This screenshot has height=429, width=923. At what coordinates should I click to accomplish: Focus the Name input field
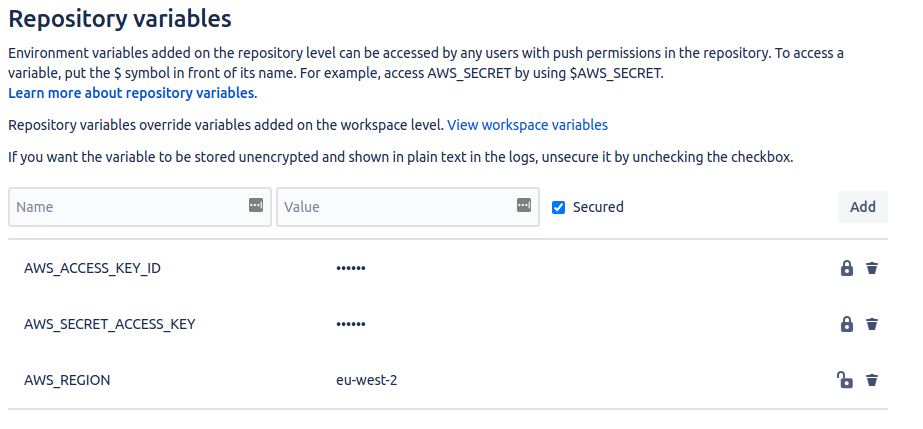pos(140,207)
